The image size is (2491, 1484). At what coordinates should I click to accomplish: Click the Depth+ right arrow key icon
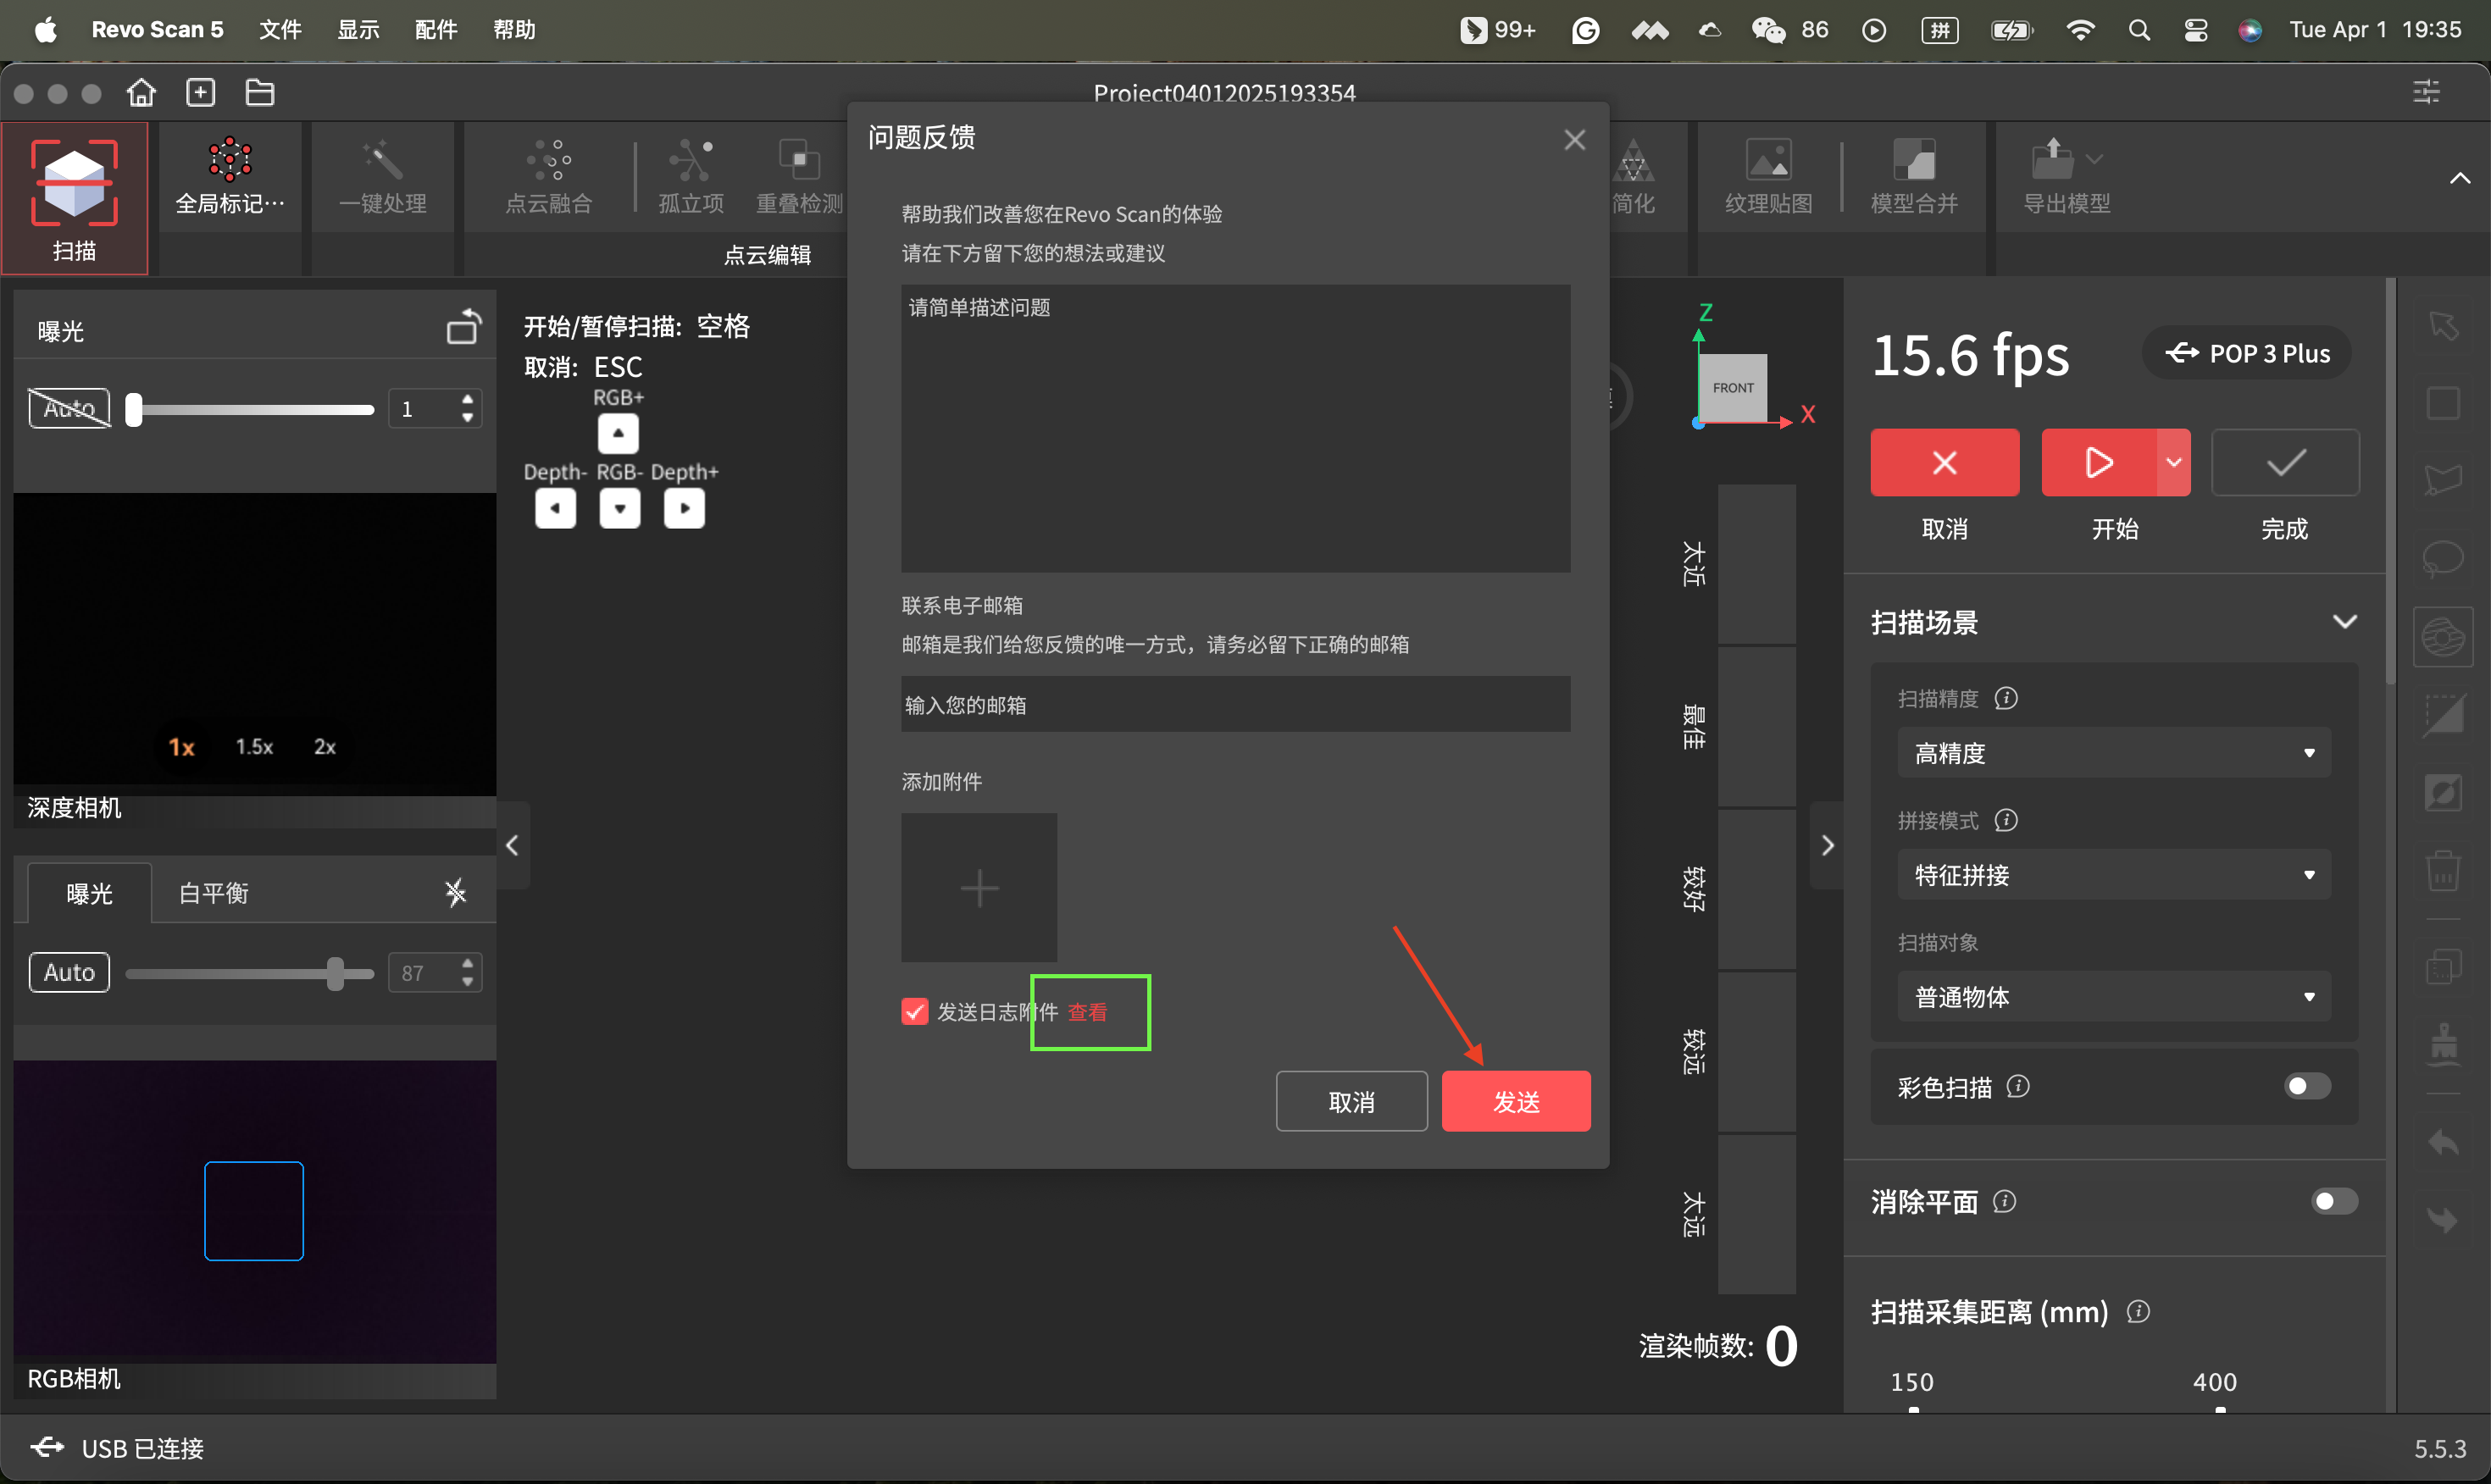[685, 508]
